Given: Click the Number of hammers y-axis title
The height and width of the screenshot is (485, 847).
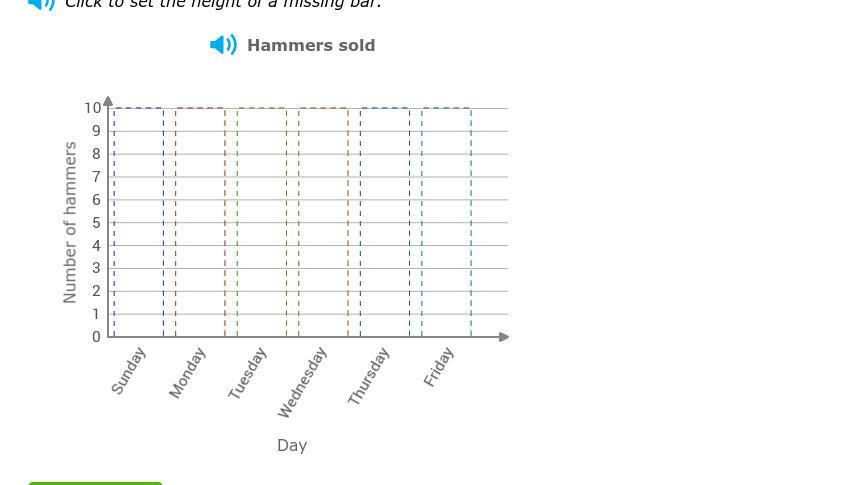Looking at the screenshot, I should coord(70,222).
